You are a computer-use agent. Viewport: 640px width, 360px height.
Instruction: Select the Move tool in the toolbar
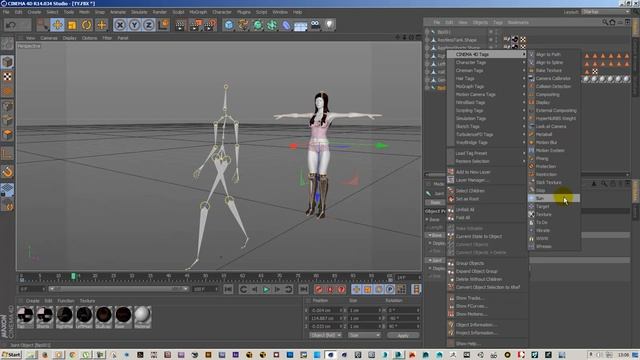tap(58, 25)
